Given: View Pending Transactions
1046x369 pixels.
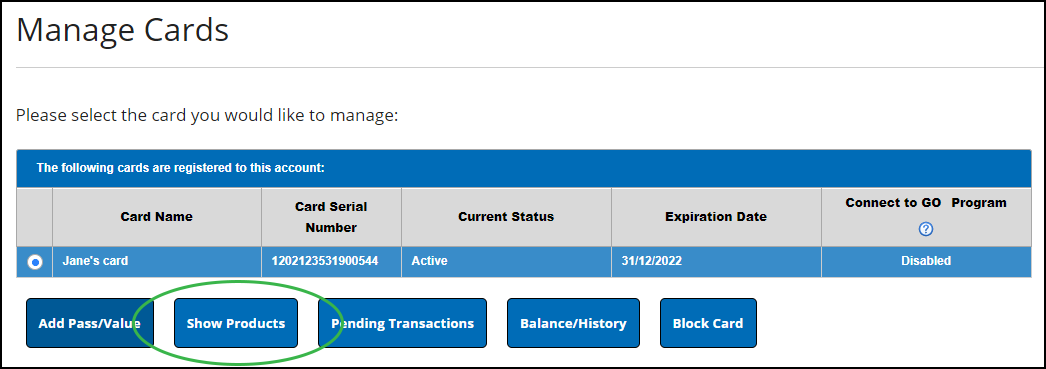Looking at the screenshot, I should click(402, 323).
